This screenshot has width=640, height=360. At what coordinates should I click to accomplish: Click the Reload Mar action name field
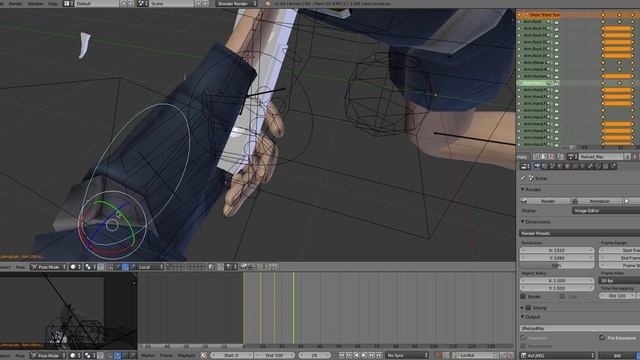[x=601, y=157]
